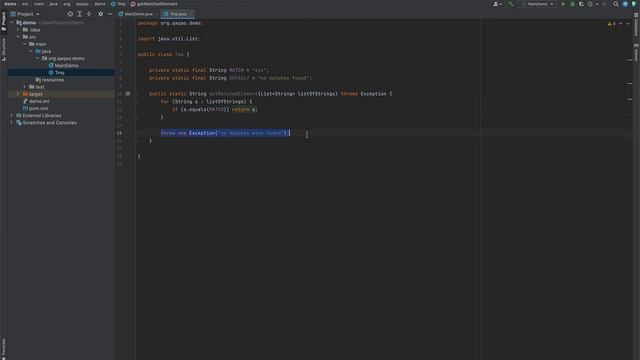Click the gutter marker icon on line 10

tap(128, 93)
